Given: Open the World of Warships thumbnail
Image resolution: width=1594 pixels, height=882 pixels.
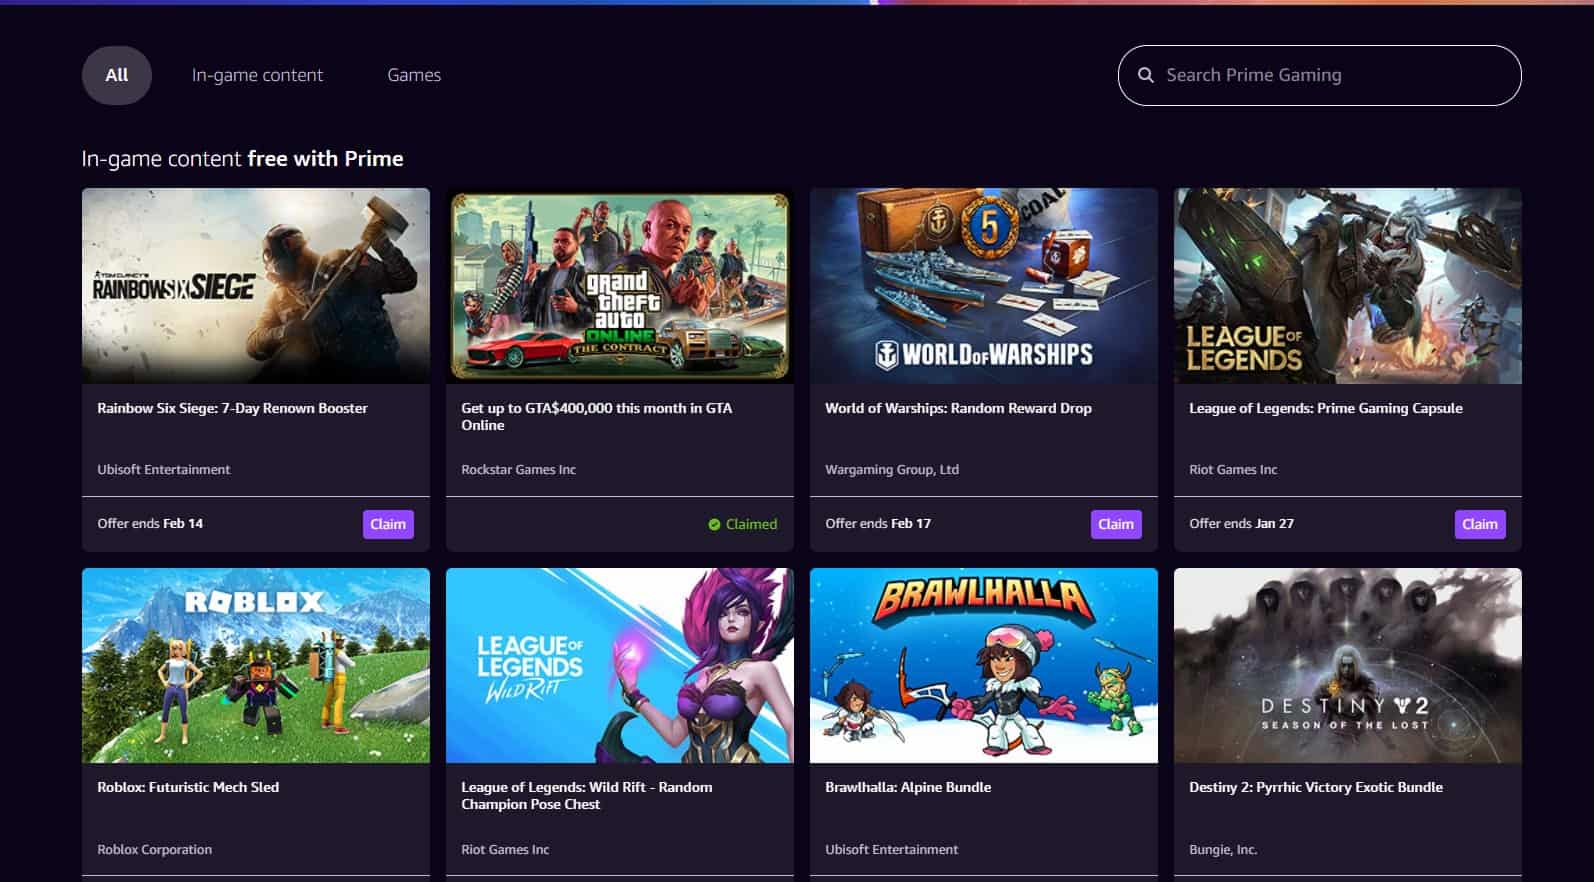Looking at the screenshot, I should 984,286.
